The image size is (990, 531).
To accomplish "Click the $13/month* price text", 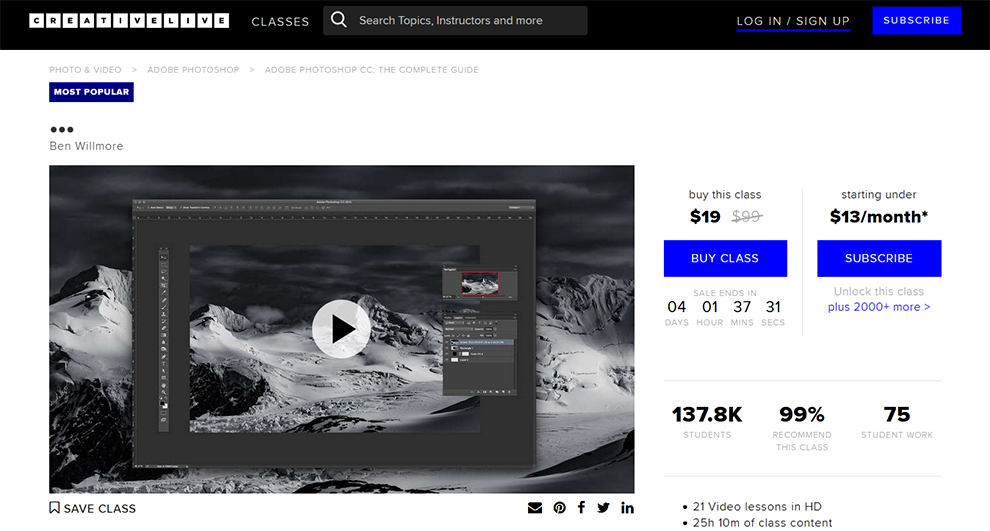I will coord(879,217).
